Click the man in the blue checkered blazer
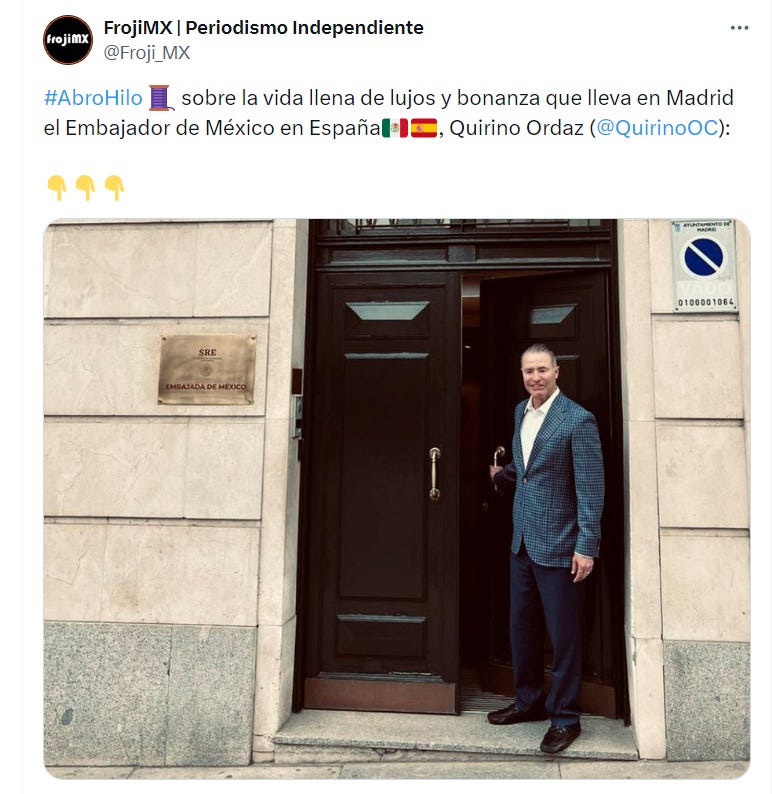This screenshot has height=794, width=772. [x=548, y=547]
